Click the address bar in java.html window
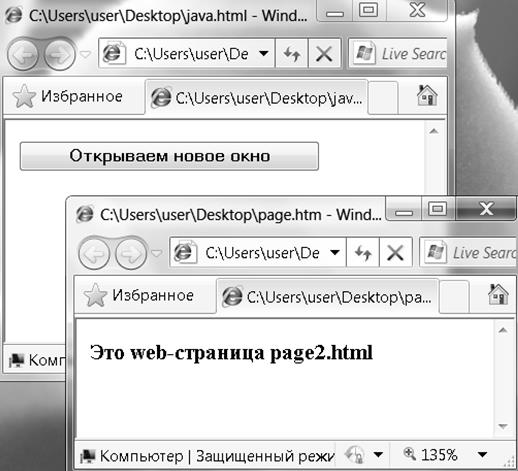The height and width of the screenshot is (471, 518). click(x=187, y=54)
